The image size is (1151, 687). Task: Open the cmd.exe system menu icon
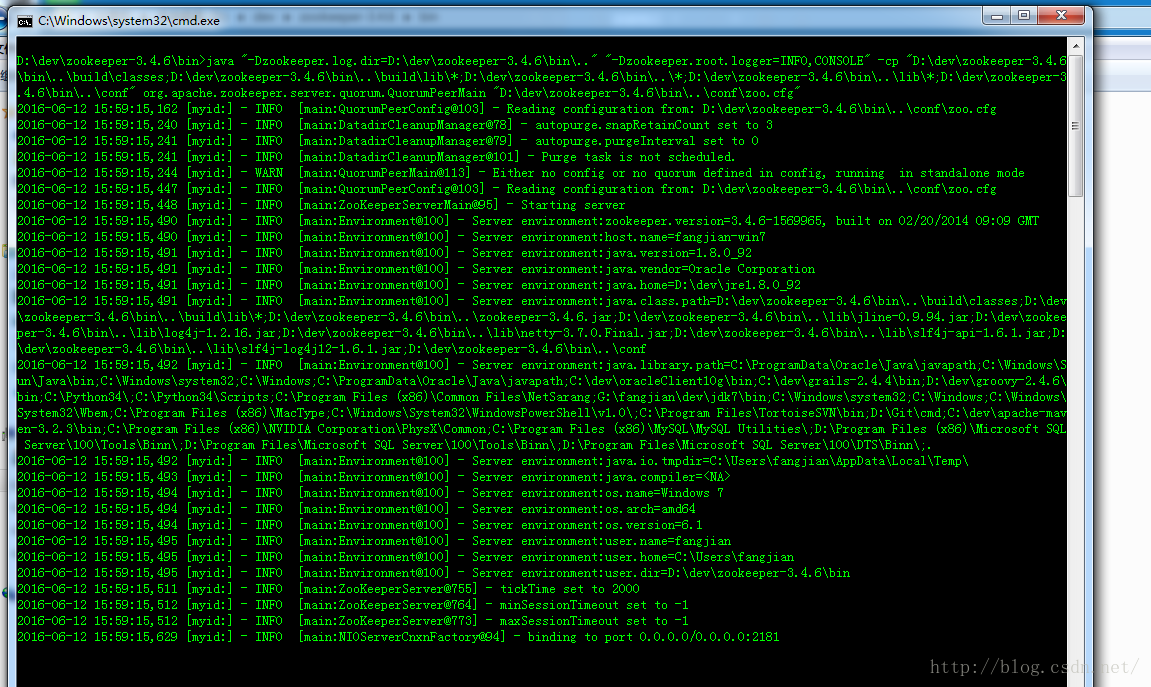[x=24, y=21]
